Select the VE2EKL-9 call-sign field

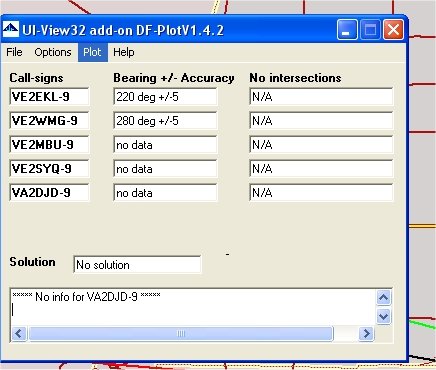(49, 97)
